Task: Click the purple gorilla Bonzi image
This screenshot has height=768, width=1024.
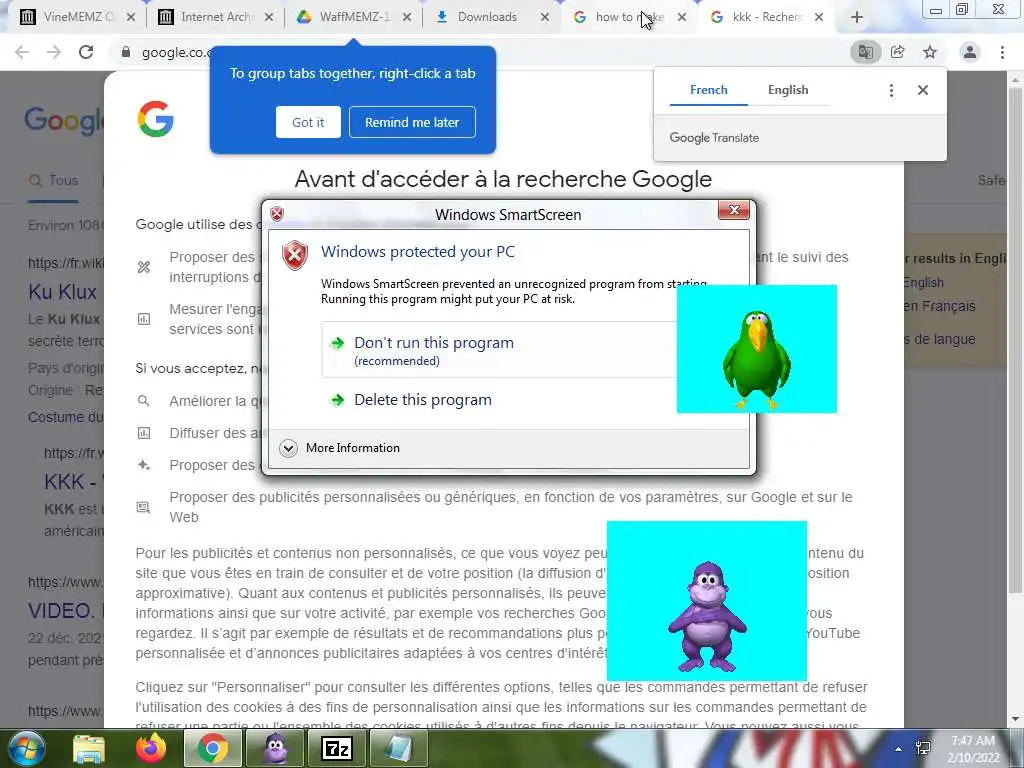Action: pos(707,601)
